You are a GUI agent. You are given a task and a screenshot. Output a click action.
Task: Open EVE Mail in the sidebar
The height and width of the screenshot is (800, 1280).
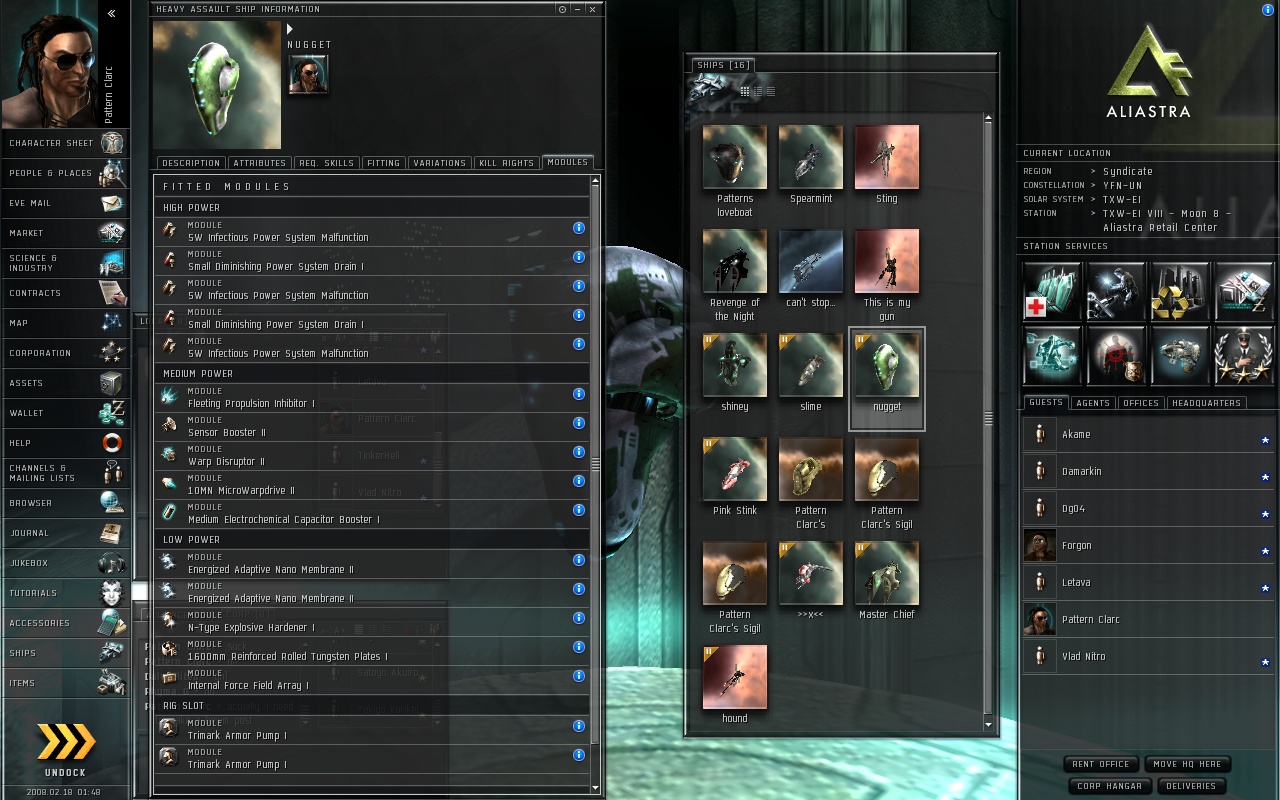[65, 203]
